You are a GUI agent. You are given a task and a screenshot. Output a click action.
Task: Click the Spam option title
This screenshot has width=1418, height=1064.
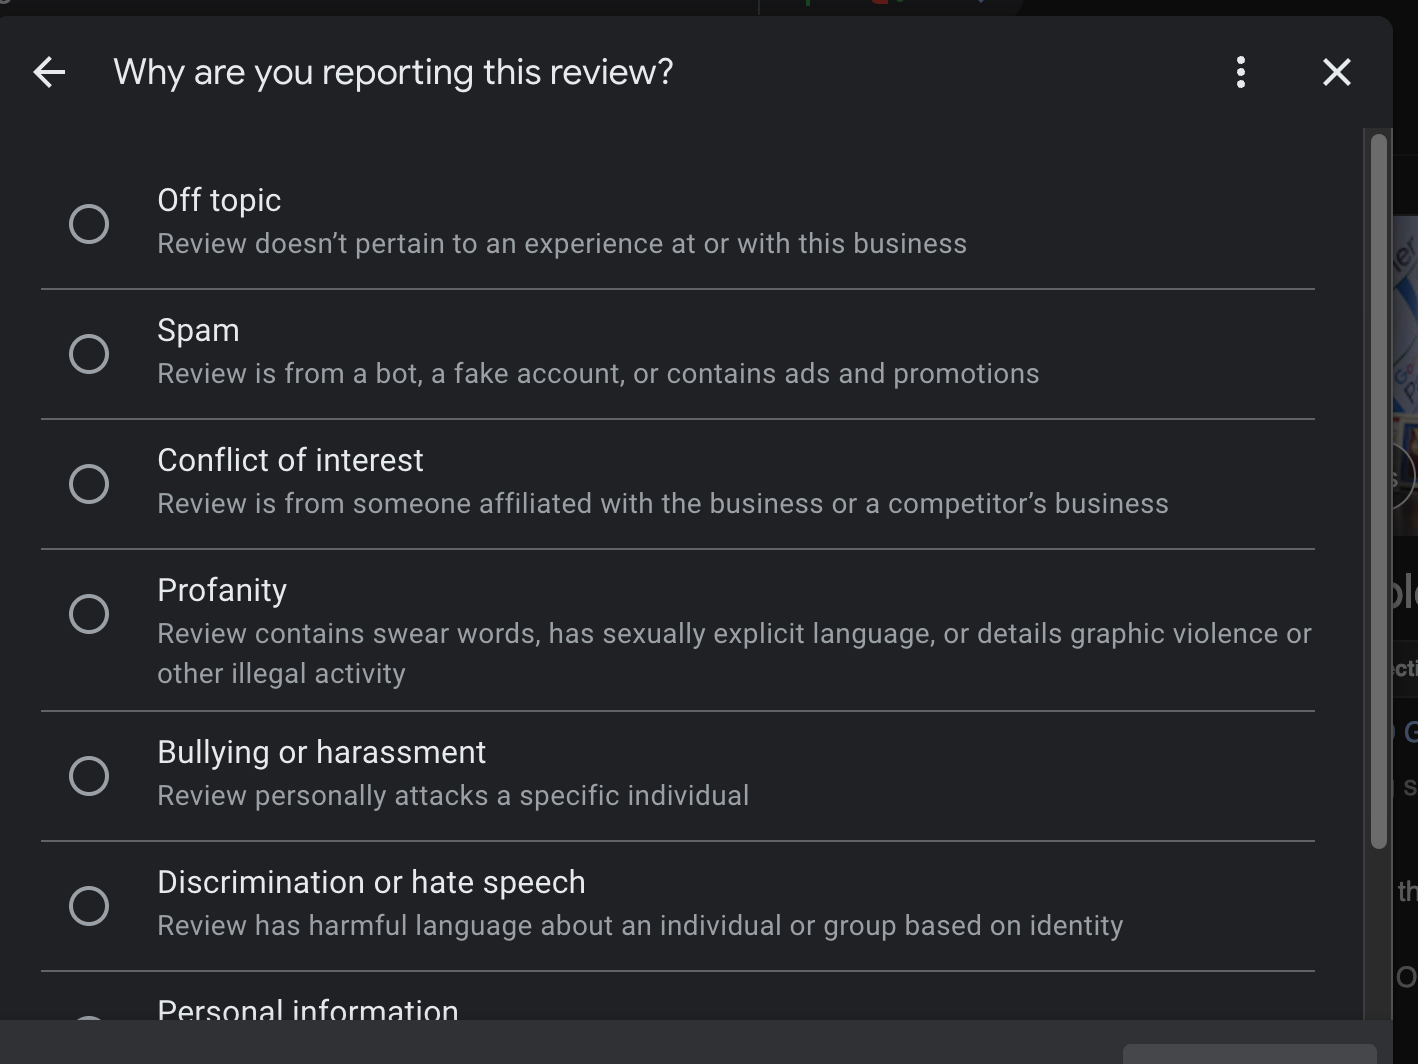198,330
